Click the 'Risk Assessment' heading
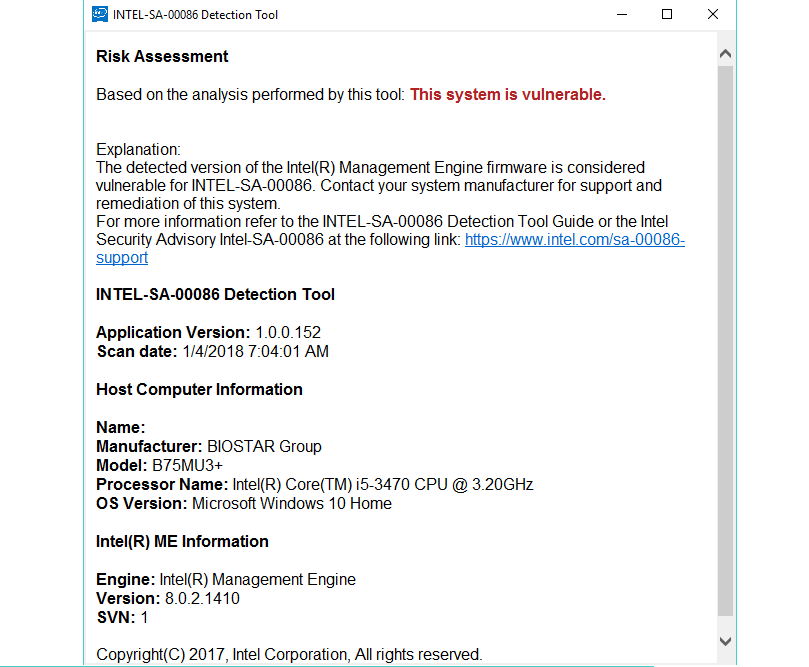 pos(162,56)
